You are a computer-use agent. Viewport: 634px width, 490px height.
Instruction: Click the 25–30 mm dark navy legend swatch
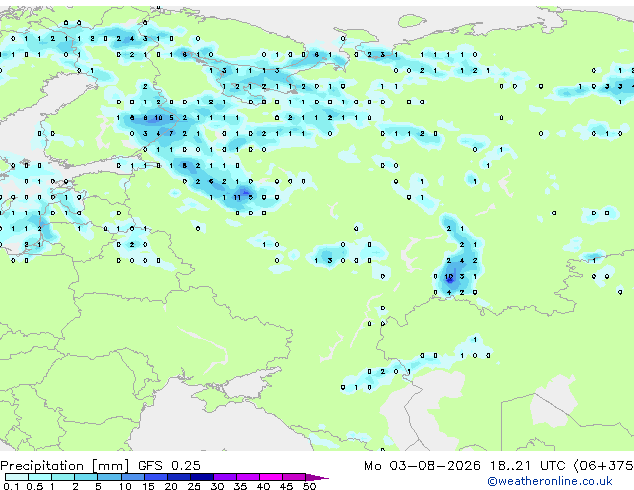tap(202, 477)
